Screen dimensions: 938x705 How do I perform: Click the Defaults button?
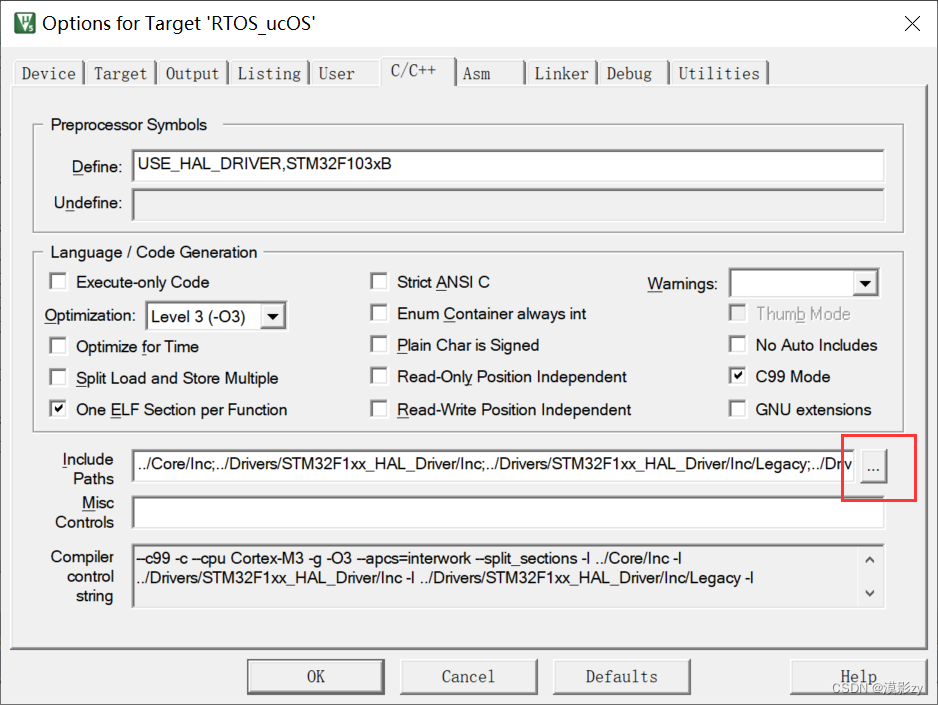(x=622, y=676)
